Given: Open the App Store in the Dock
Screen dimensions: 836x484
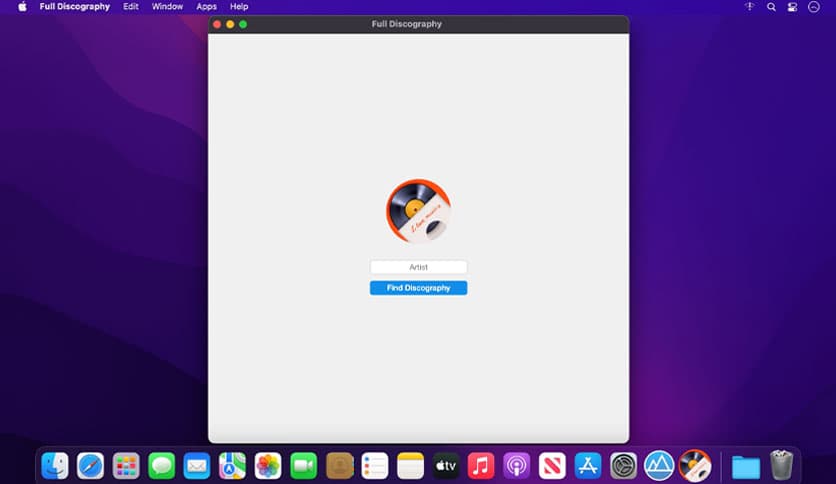Looking at the screenshot, I should (x=587, y=466).
